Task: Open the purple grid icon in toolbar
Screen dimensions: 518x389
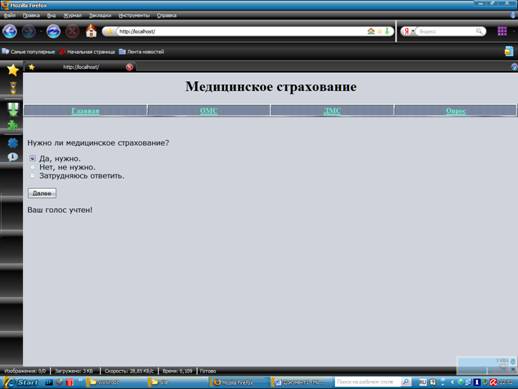Action: 502,31
